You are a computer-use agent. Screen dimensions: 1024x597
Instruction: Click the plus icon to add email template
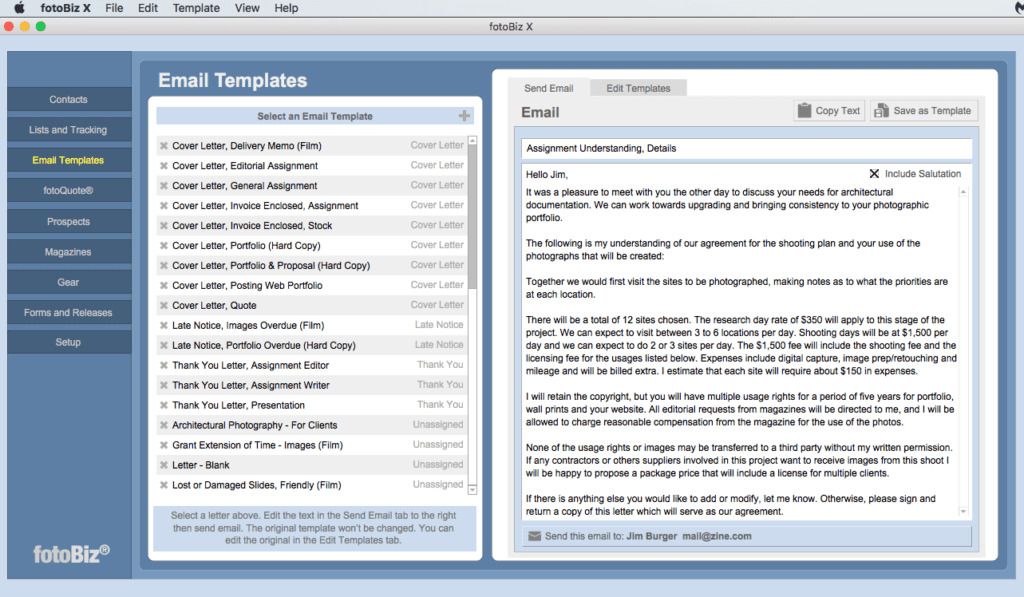tap(464, 116)
